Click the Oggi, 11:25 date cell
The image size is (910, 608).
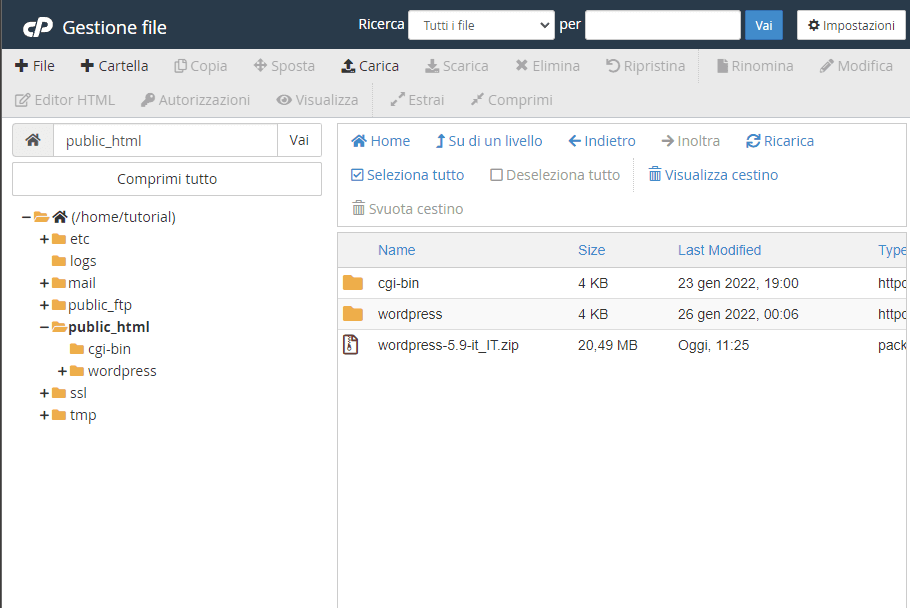[713, 345]
